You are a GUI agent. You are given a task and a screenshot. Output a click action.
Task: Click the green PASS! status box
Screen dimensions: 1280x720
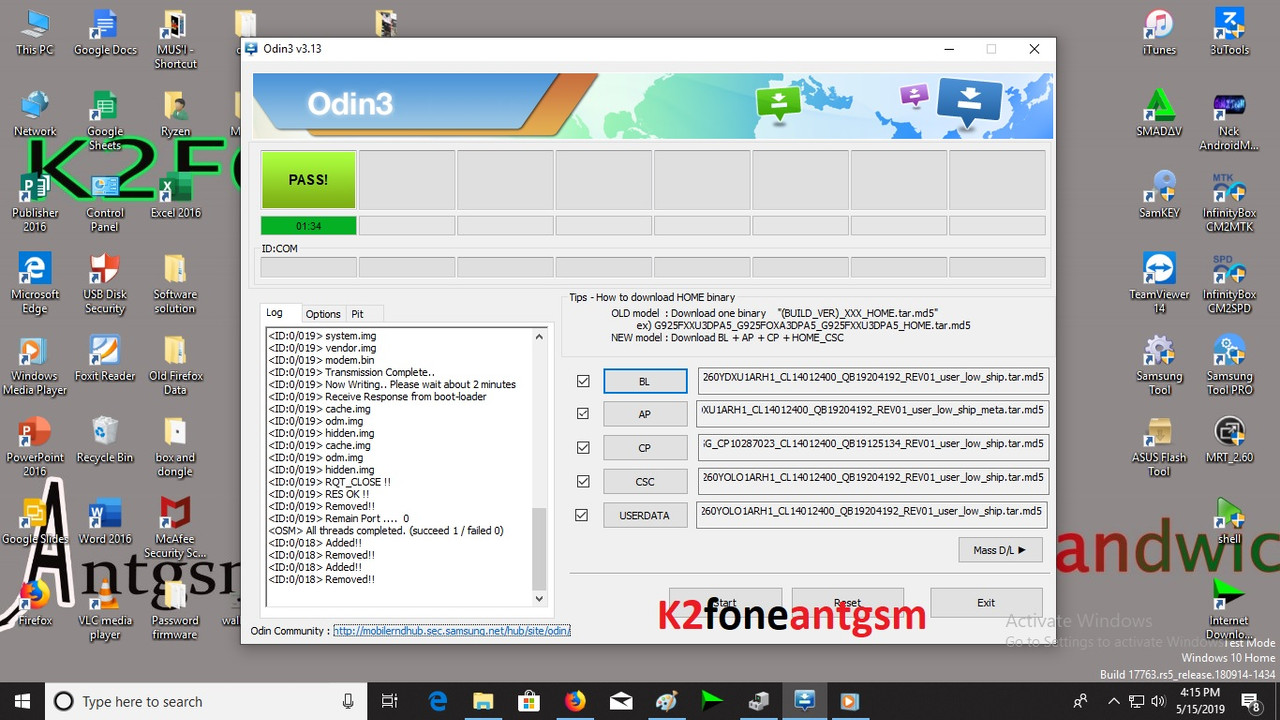coord(308,180)
